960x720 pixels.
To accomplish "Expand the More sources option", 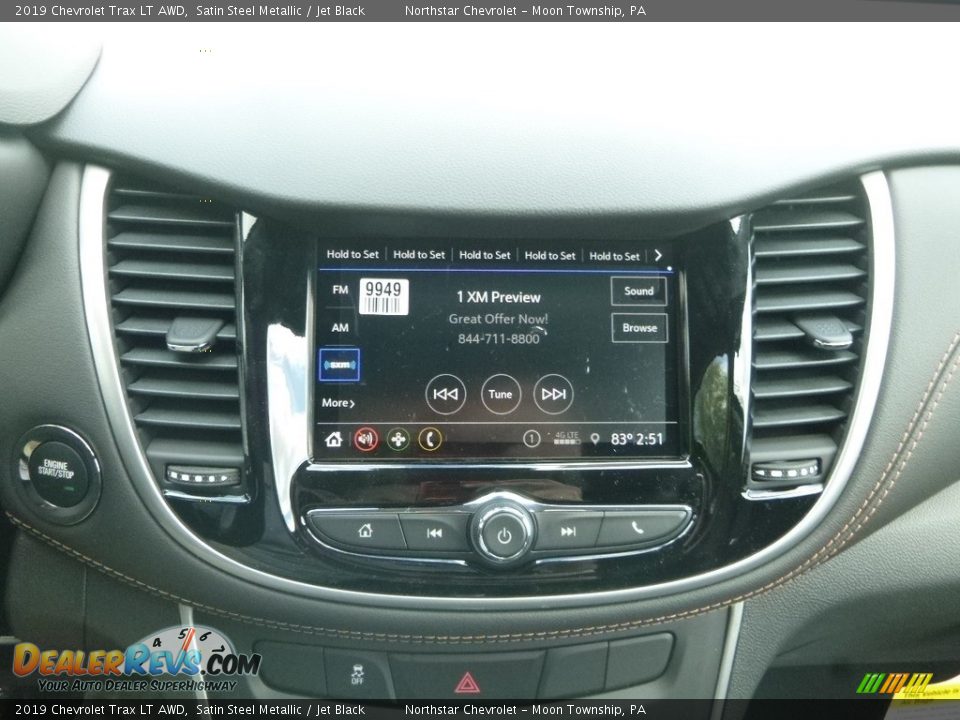I will 338,403.
